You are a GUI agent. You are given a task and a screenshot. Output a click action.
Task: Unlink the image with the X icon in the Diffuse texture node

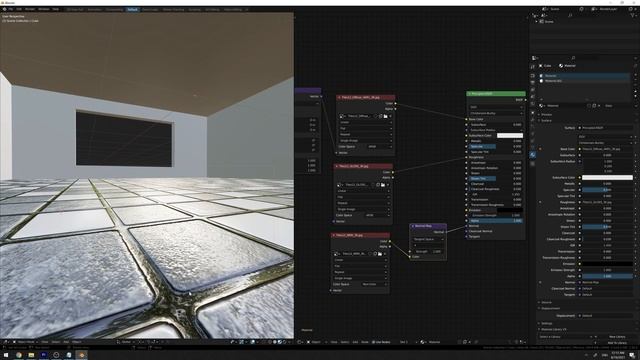pos(391,116)
